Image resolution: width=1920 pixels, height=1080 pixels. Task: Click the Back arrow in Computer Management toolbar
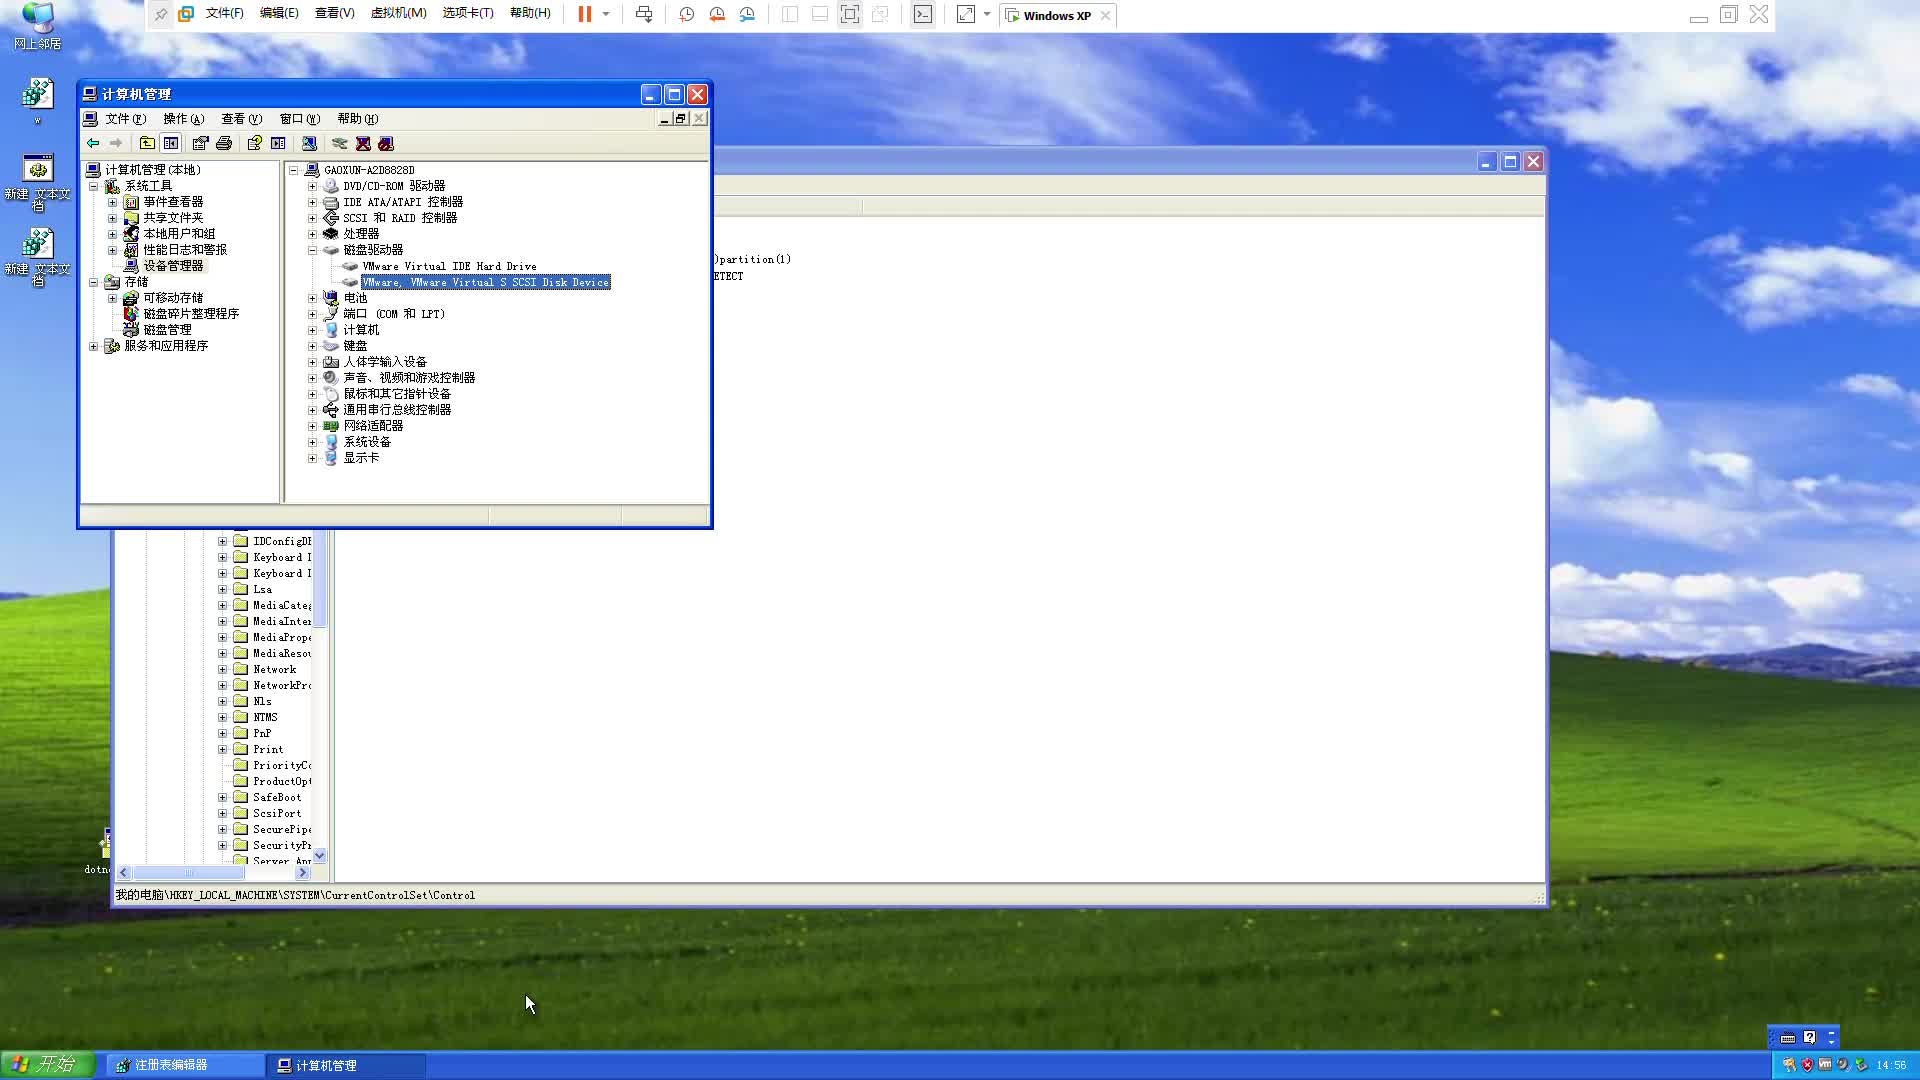[93, 143]
